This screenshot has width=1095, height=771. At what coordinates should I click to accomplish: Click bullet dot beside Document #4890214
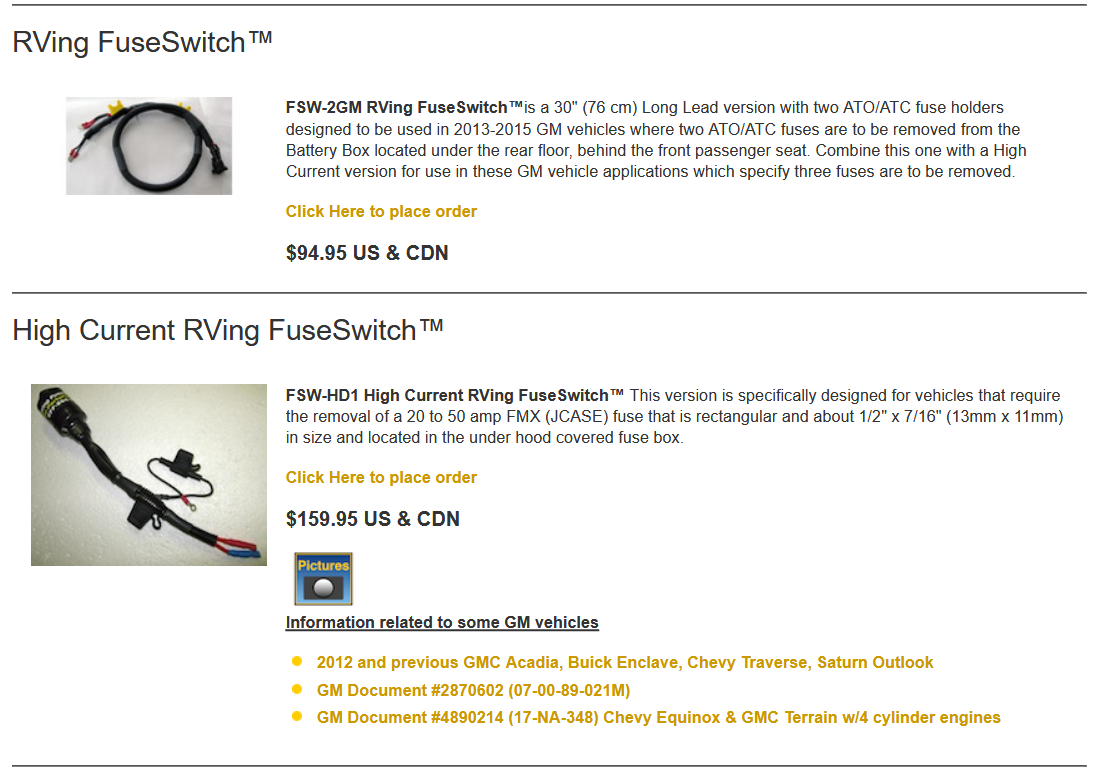click(297, 717)
